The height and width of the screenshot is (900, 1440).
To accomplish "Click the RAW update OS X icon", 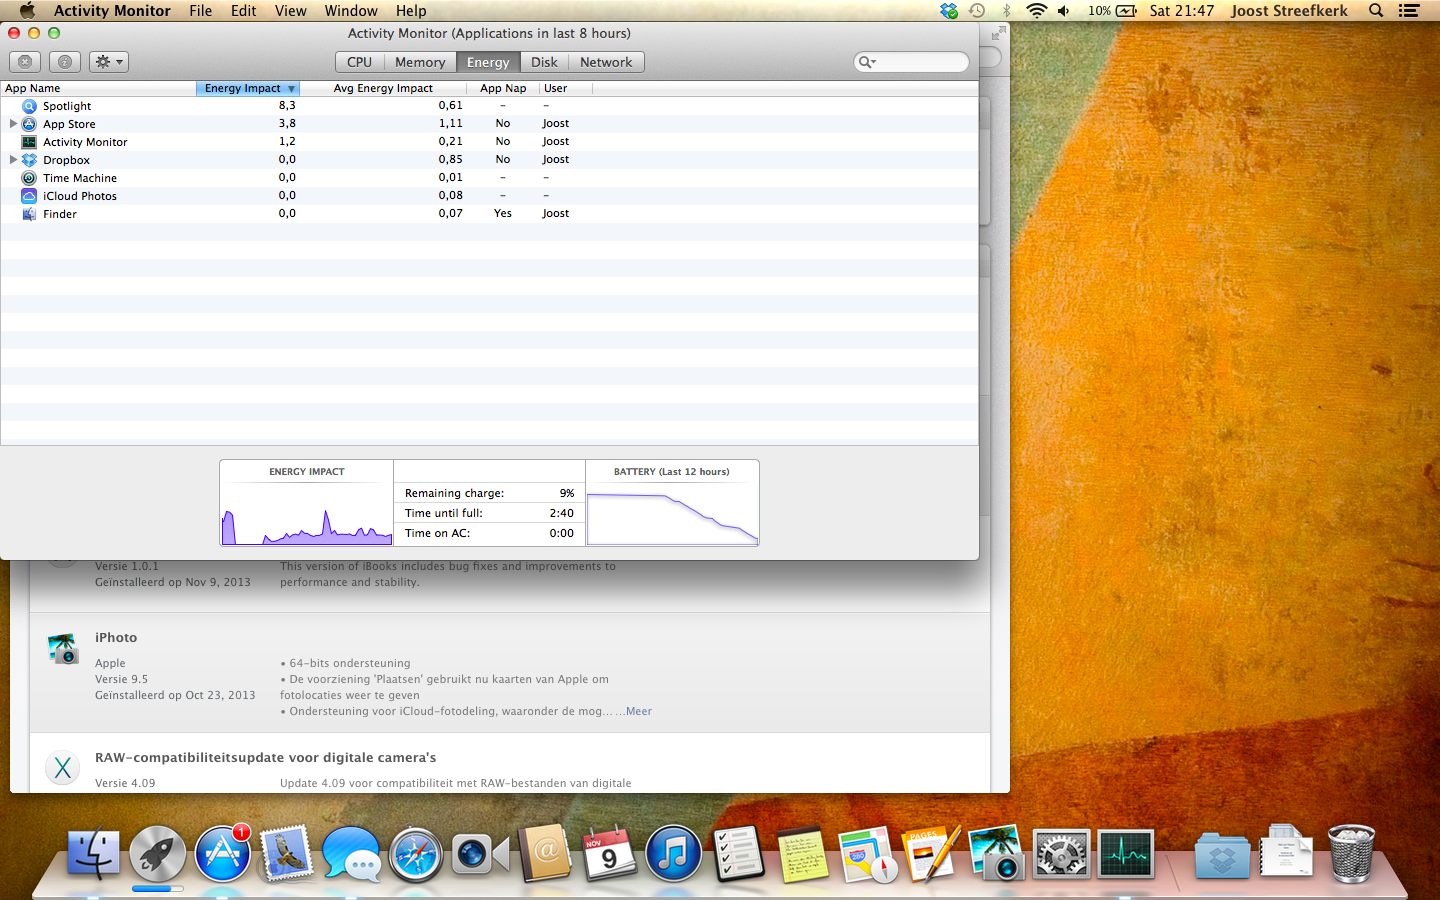I will [x=63, y=768].
